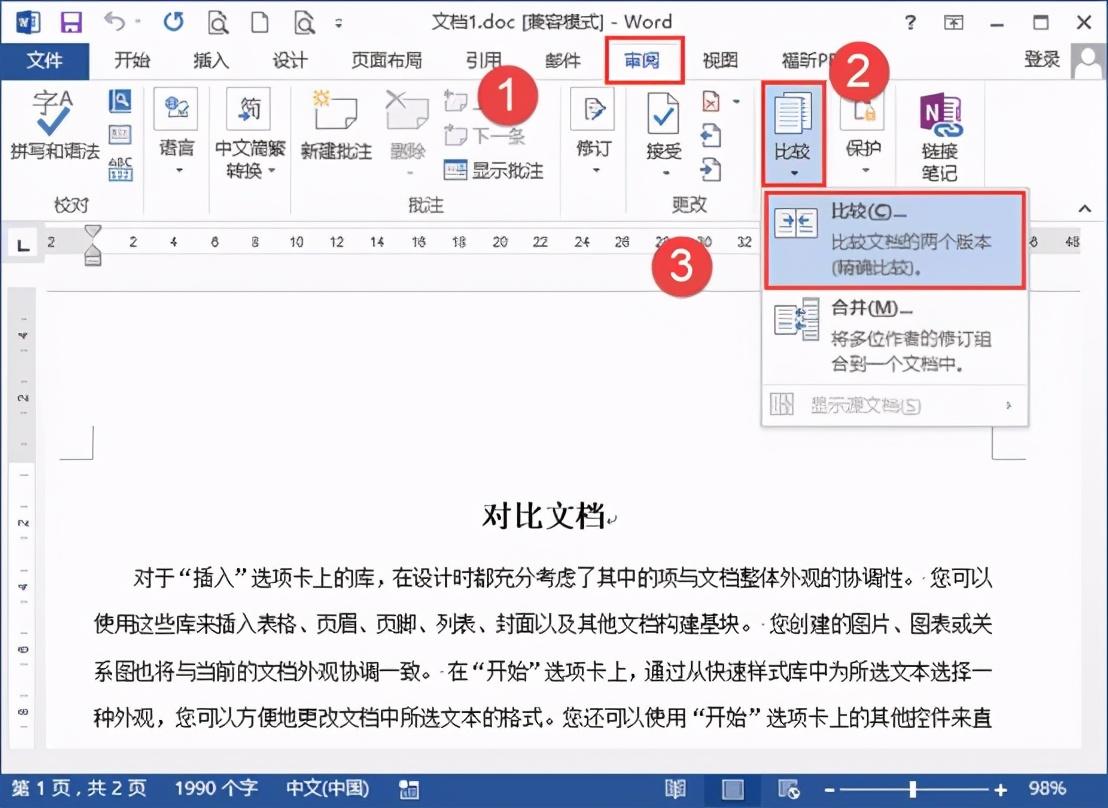Switch to the 视图 View tab
Screen dimensions: 1108x808
click(720, 61)
